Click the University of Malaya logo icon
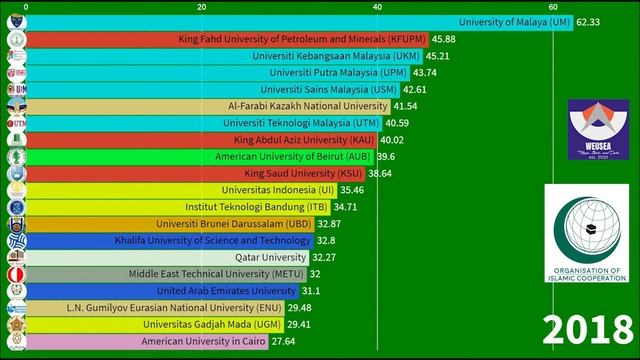 point(17,22)
